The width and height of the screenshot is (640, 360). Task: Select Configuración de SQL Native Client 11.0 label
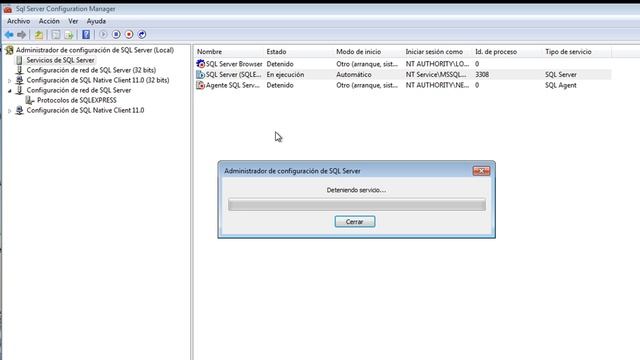85,110
